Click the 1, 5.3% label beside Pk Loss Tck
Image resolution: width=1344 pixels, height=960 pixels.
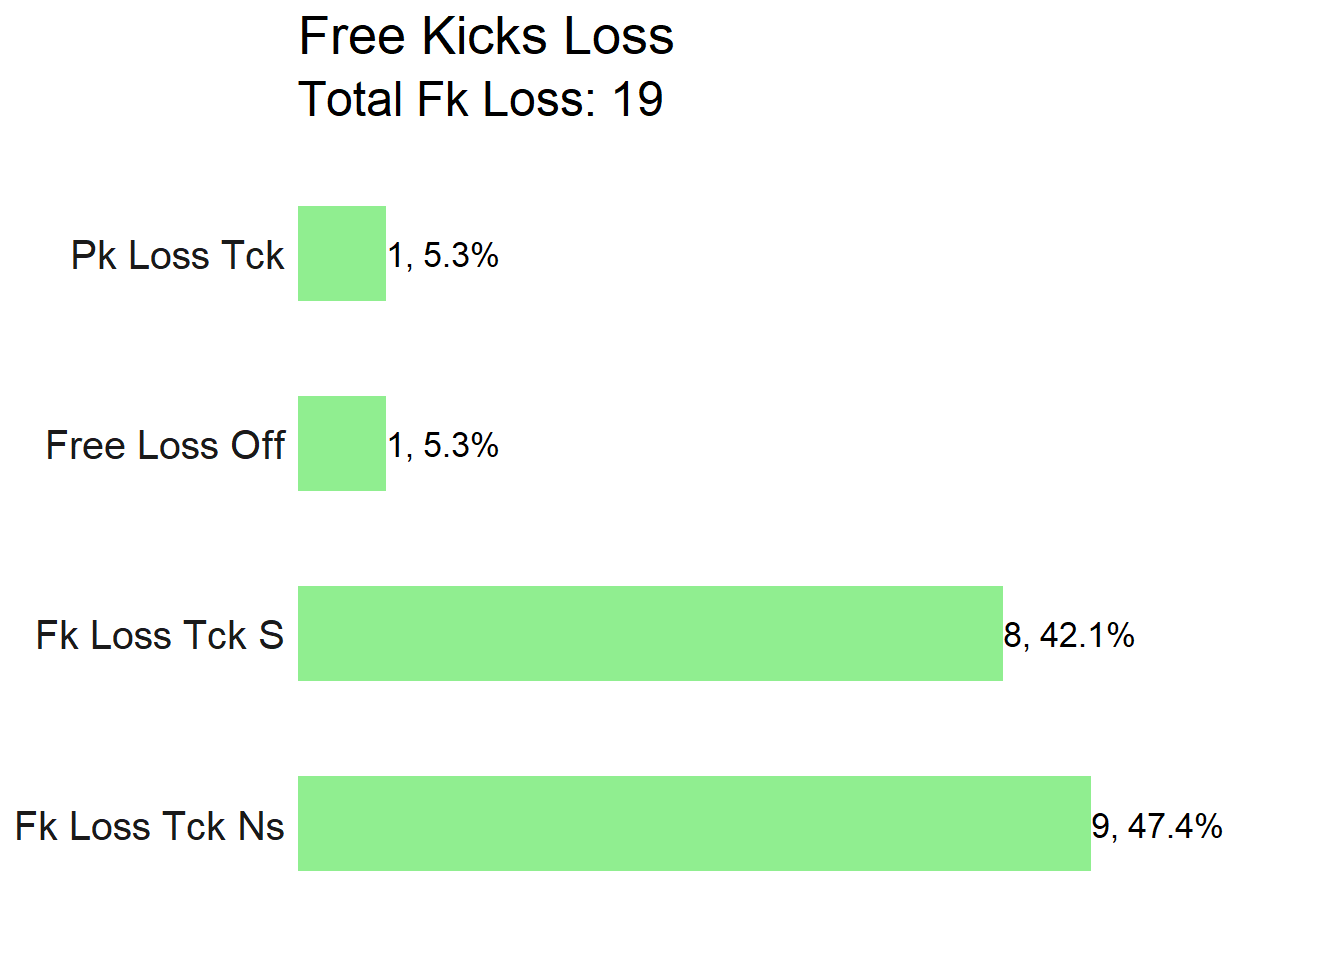(443, 256)
